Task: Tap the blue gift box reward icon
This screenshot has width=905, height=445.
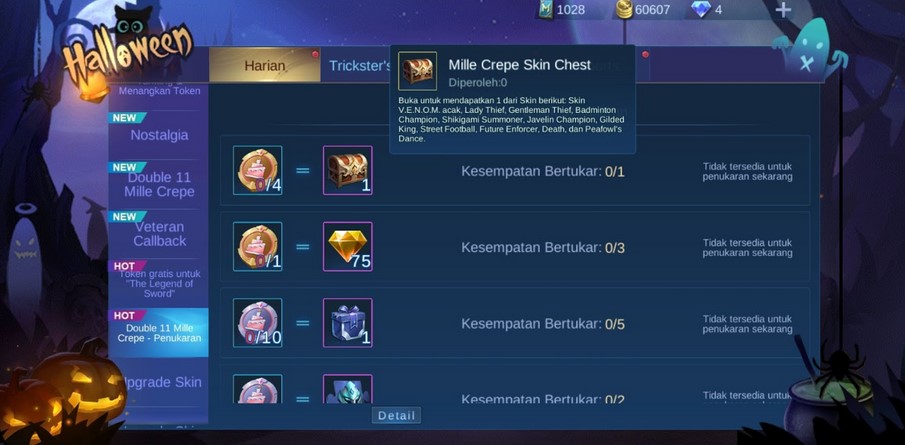Action: click(347, 323)
